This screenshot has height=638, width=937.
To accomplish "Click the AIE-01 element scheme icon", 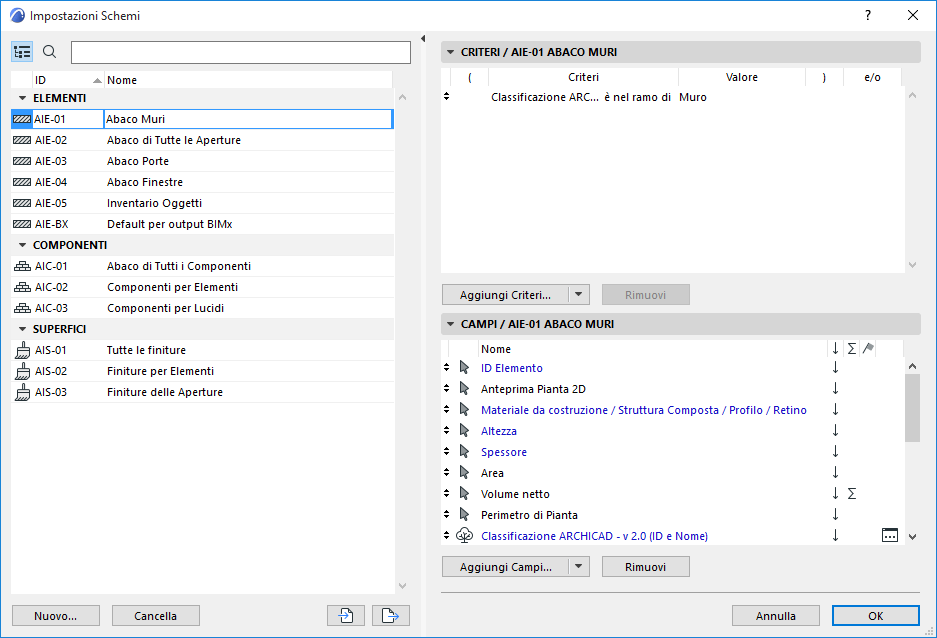I will (22, 119).
